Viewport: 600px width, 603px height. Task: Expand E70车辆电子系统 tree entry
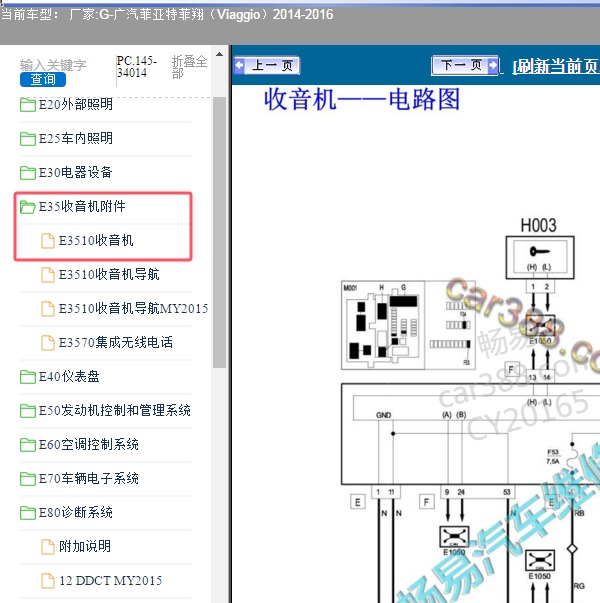(x=89, y=478)
